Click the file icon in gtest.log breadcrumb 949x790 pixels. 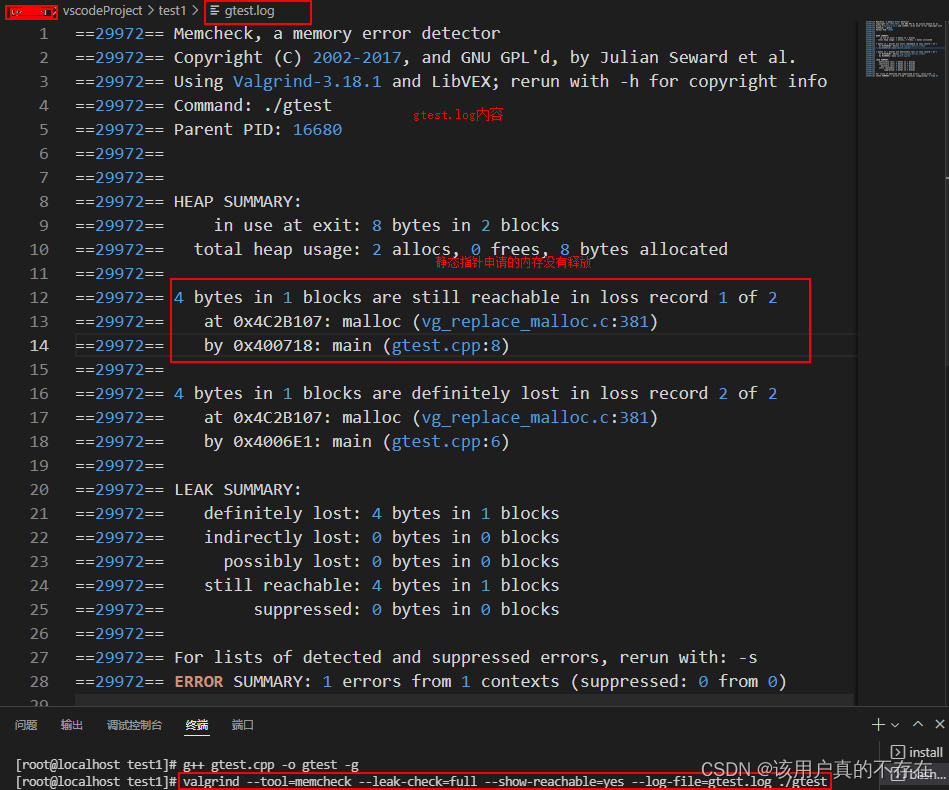215,10
